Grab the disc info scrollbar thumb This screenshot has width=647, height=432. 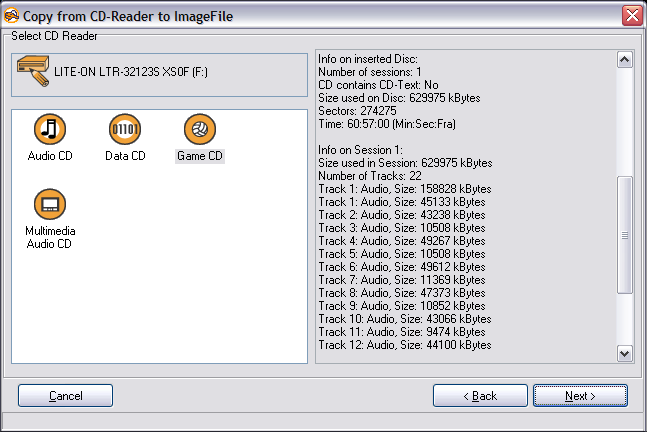click(625, 235)
